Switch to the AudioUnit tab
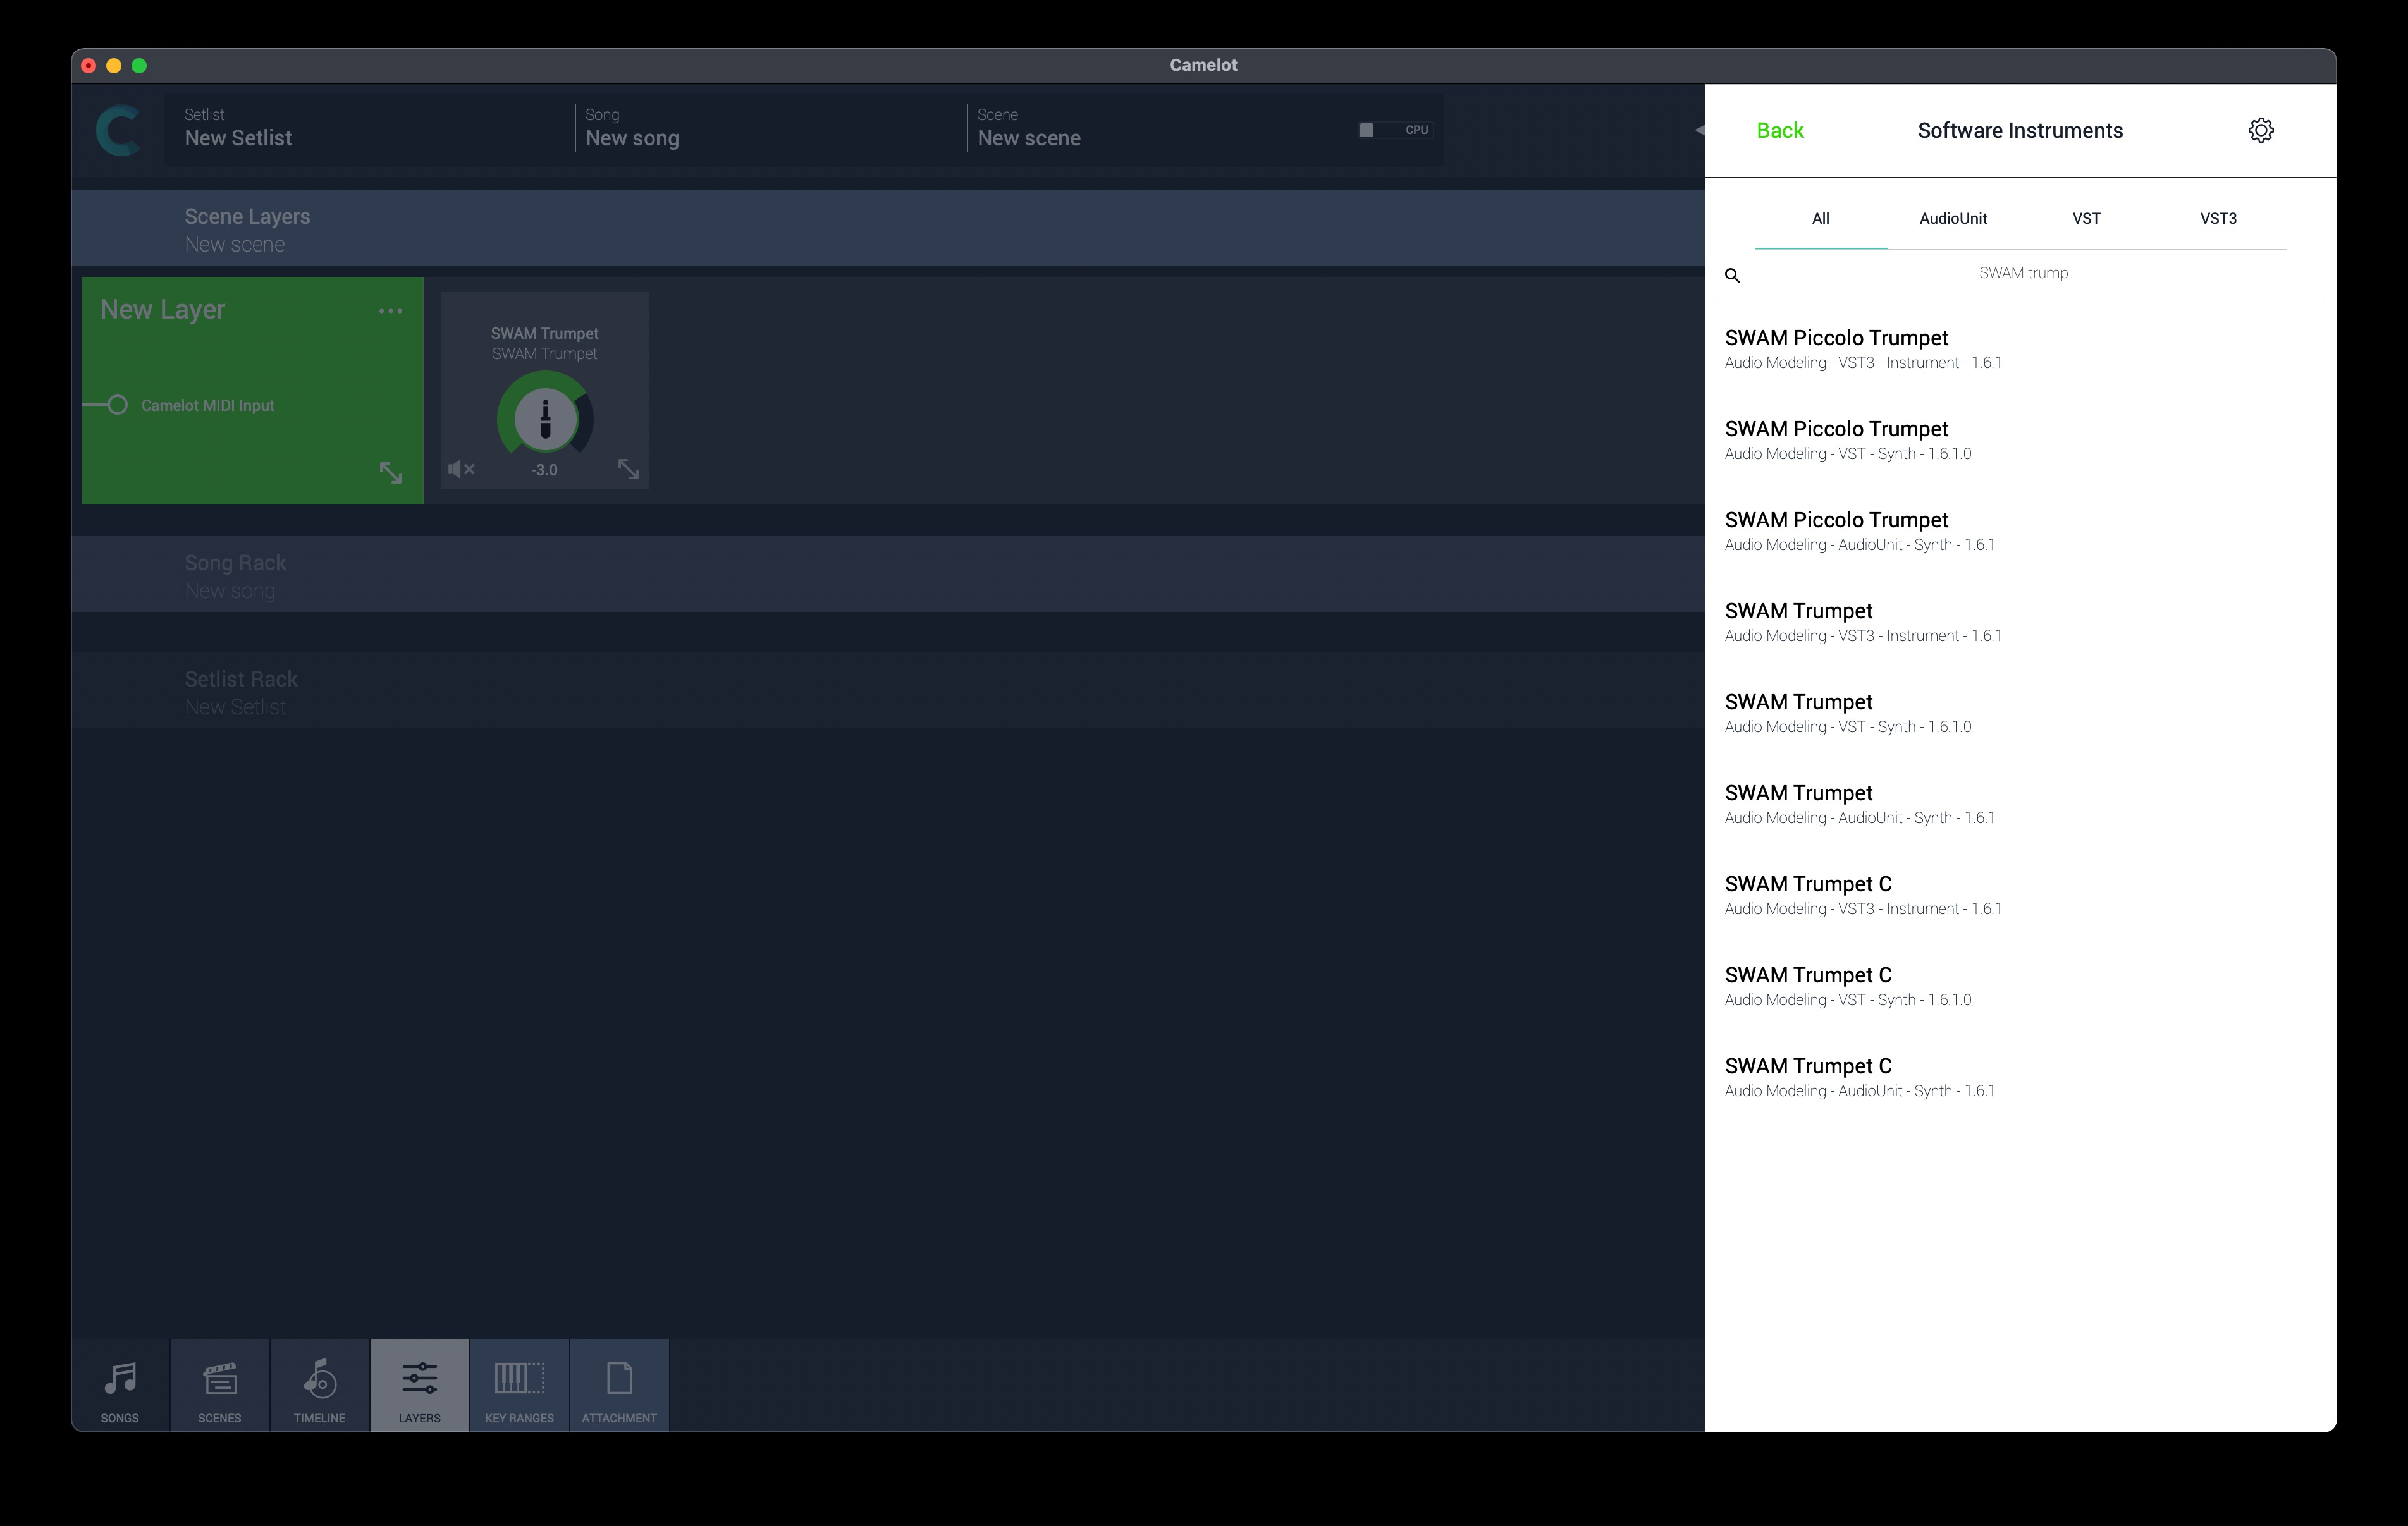 coord(1952,219)
